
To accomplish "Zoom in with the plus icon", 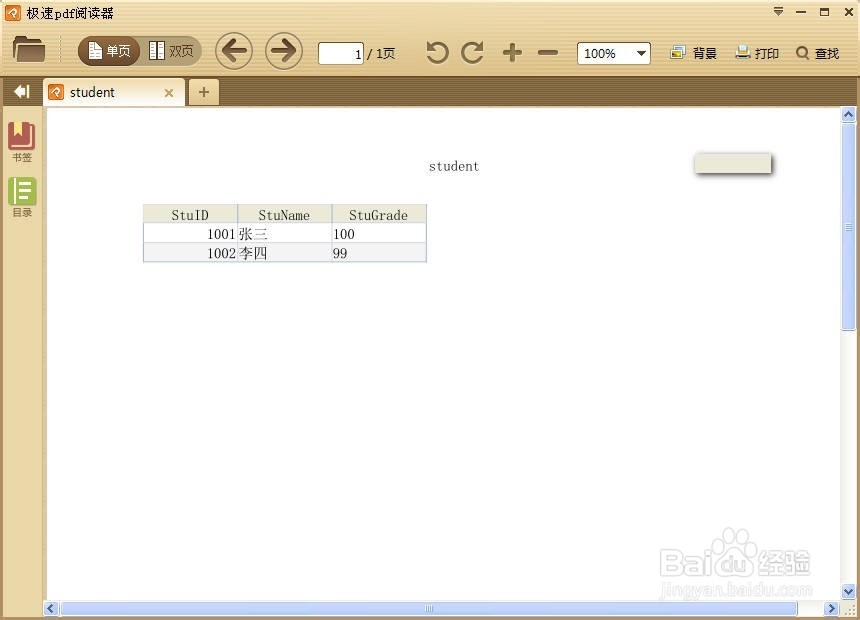I will [511, 52].
